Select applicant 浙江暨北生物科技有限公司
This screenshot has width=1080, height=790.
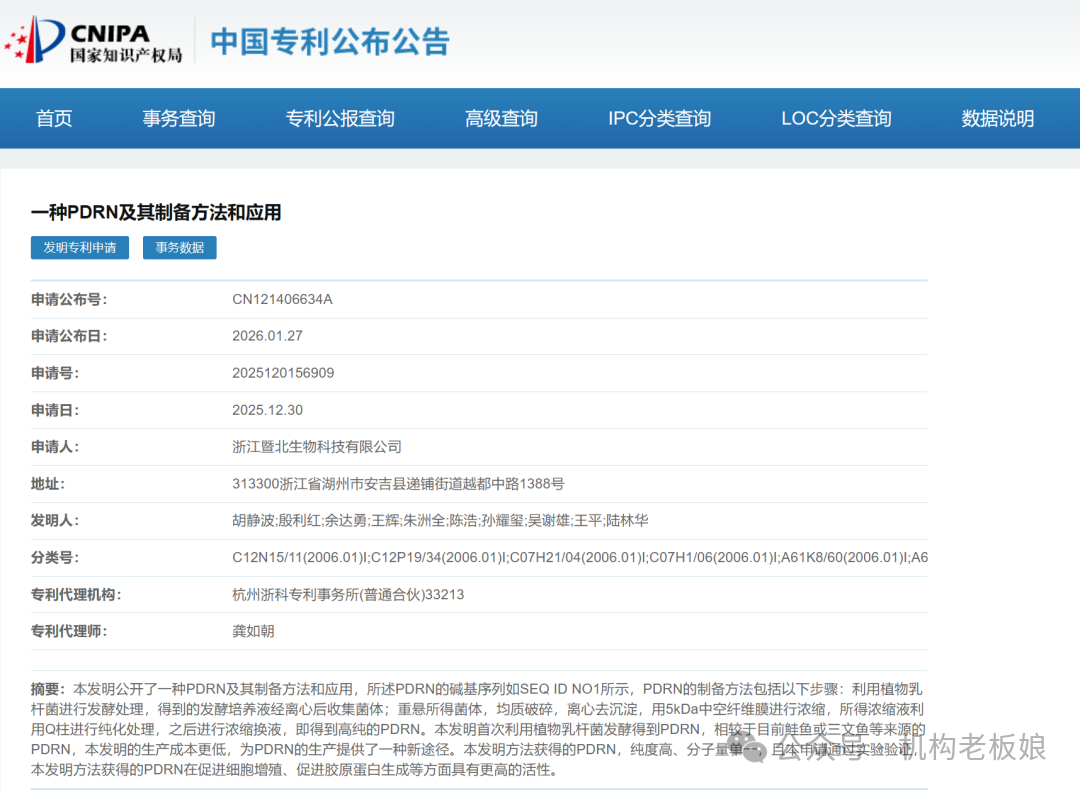click(316, 446)
